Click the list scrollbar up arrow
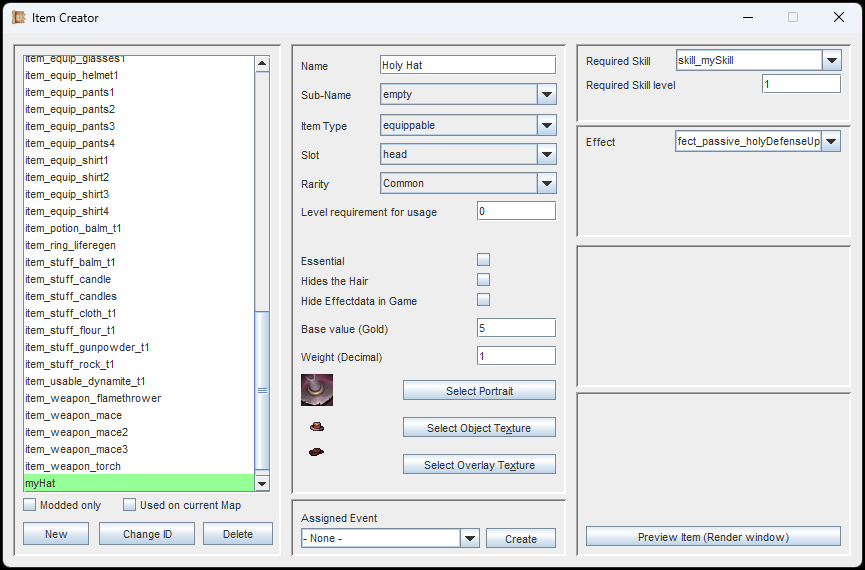 point(262,64)
